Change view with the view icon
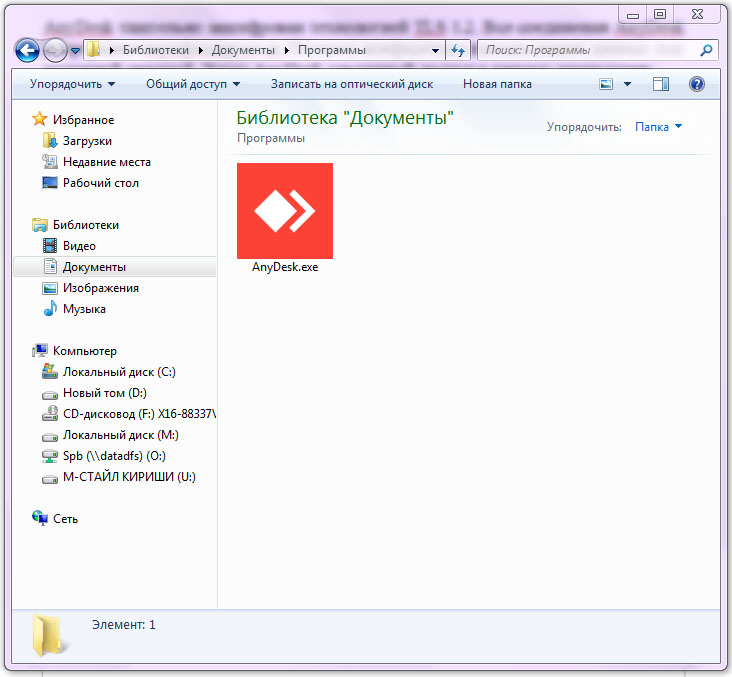This screenshot has width=732, height=677. click(606, 84)
